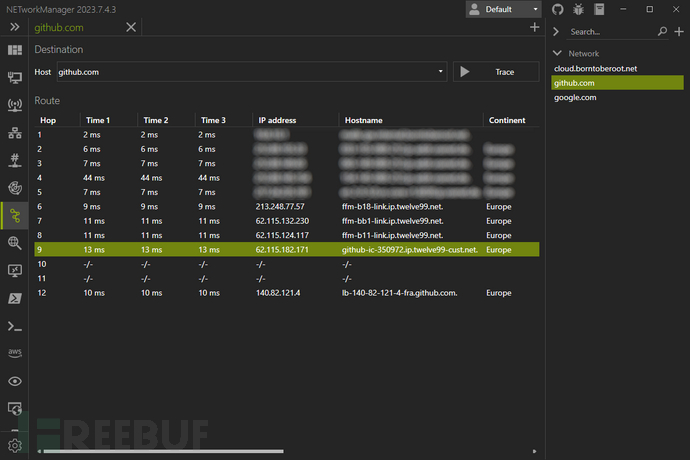Open the Ping Monitor radar icon

coord(15,188)
